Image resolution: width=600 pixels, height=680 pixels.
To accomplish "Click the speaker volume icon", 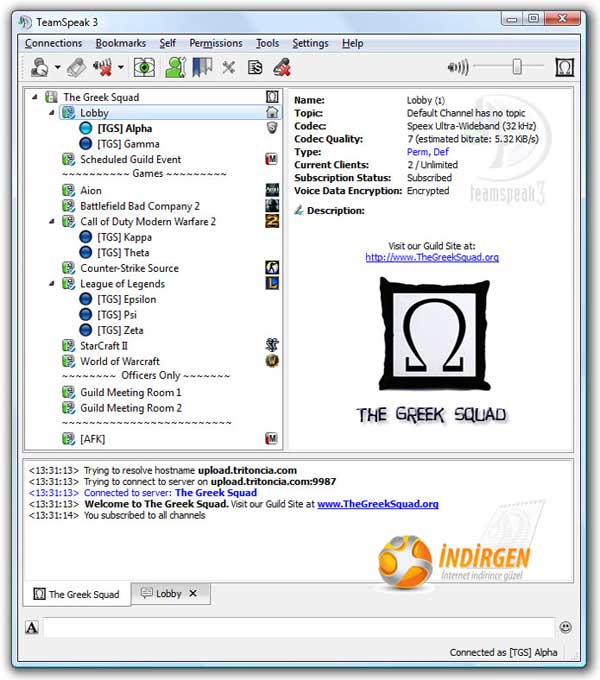I will 458,68.
